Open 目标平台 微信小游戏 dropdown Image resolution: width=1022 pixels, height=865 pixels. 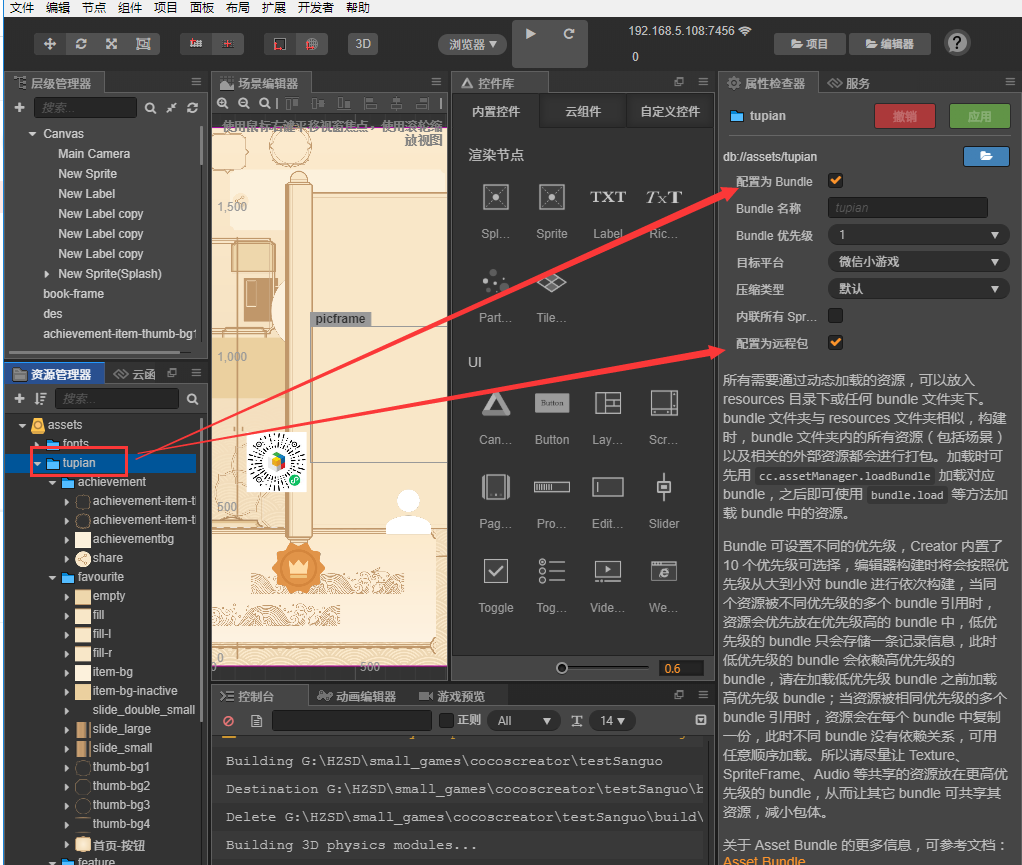point(918,261)
